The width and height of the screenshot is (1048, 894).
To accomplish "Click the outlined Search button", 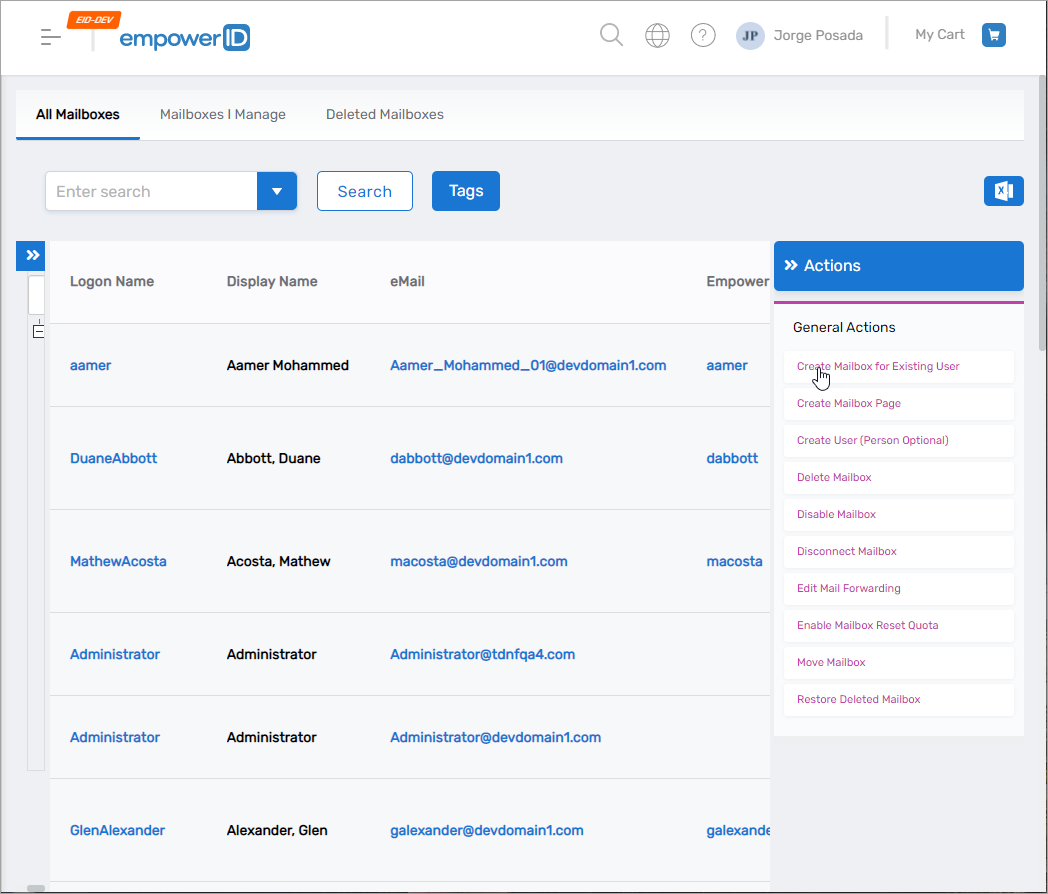I will 364,191.
